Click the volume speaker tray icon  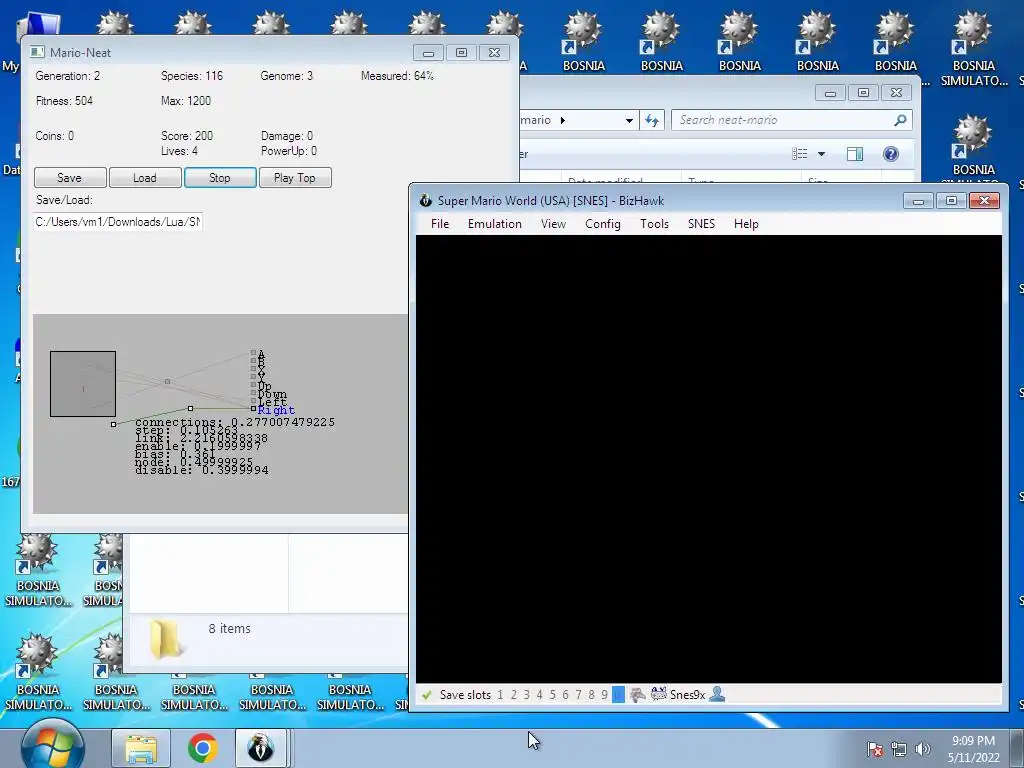[923, 749]
